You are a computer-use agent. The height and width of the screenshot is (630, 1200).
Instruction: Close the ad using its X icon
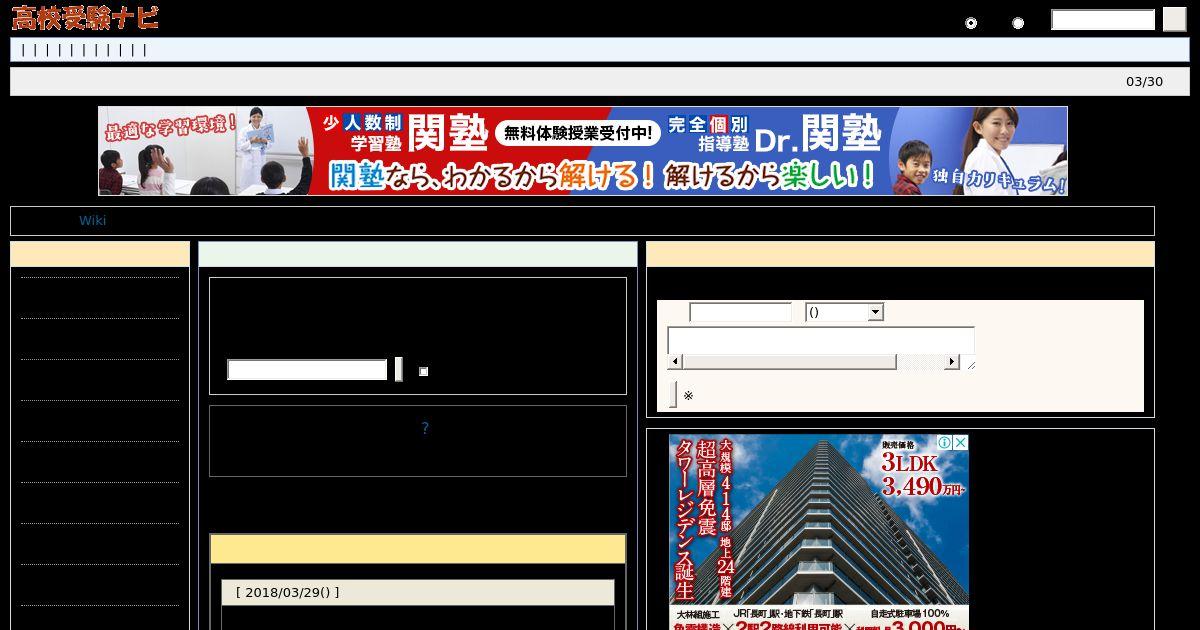tap(960, 442)
